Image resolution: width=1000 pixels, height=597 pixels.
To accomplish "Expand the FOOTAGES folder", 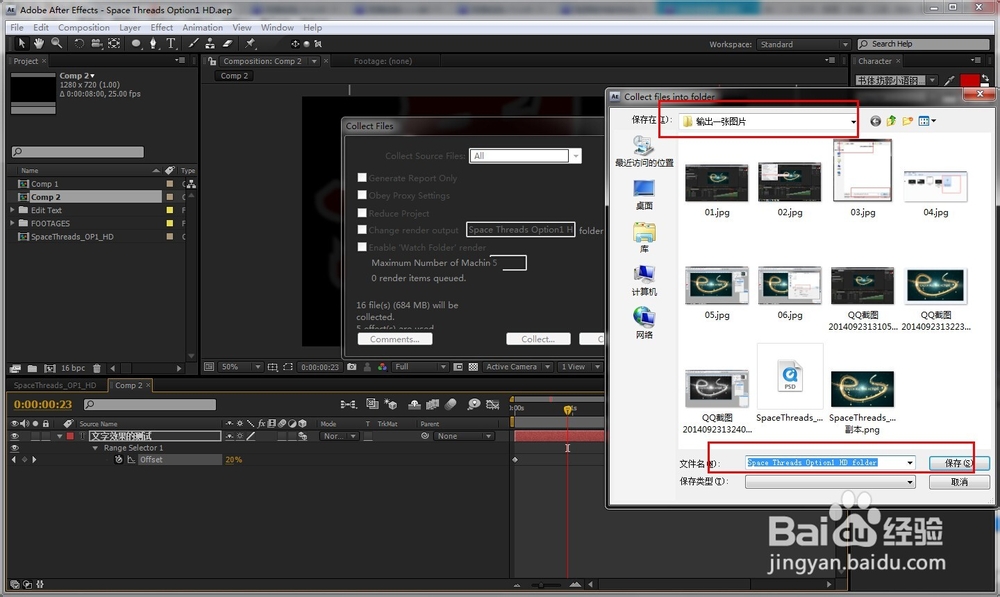I will pos(12,223).
